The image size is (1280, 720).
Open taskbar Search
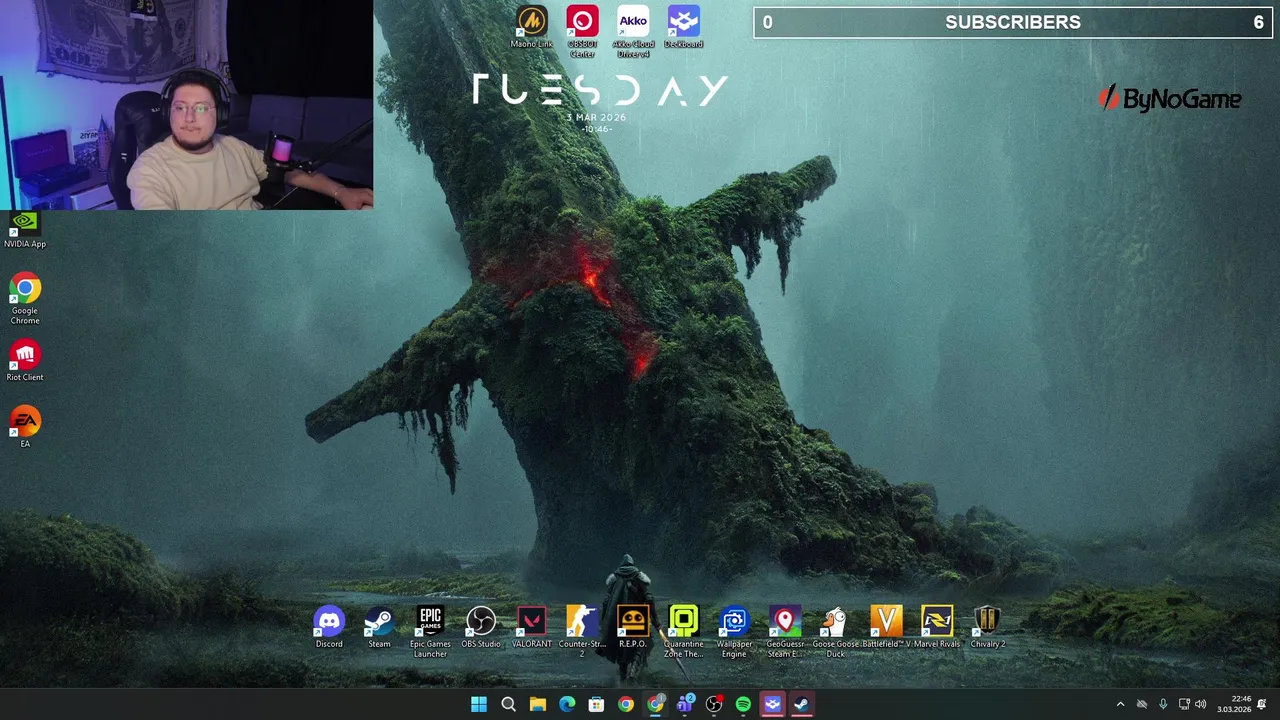tap(508, 705)
